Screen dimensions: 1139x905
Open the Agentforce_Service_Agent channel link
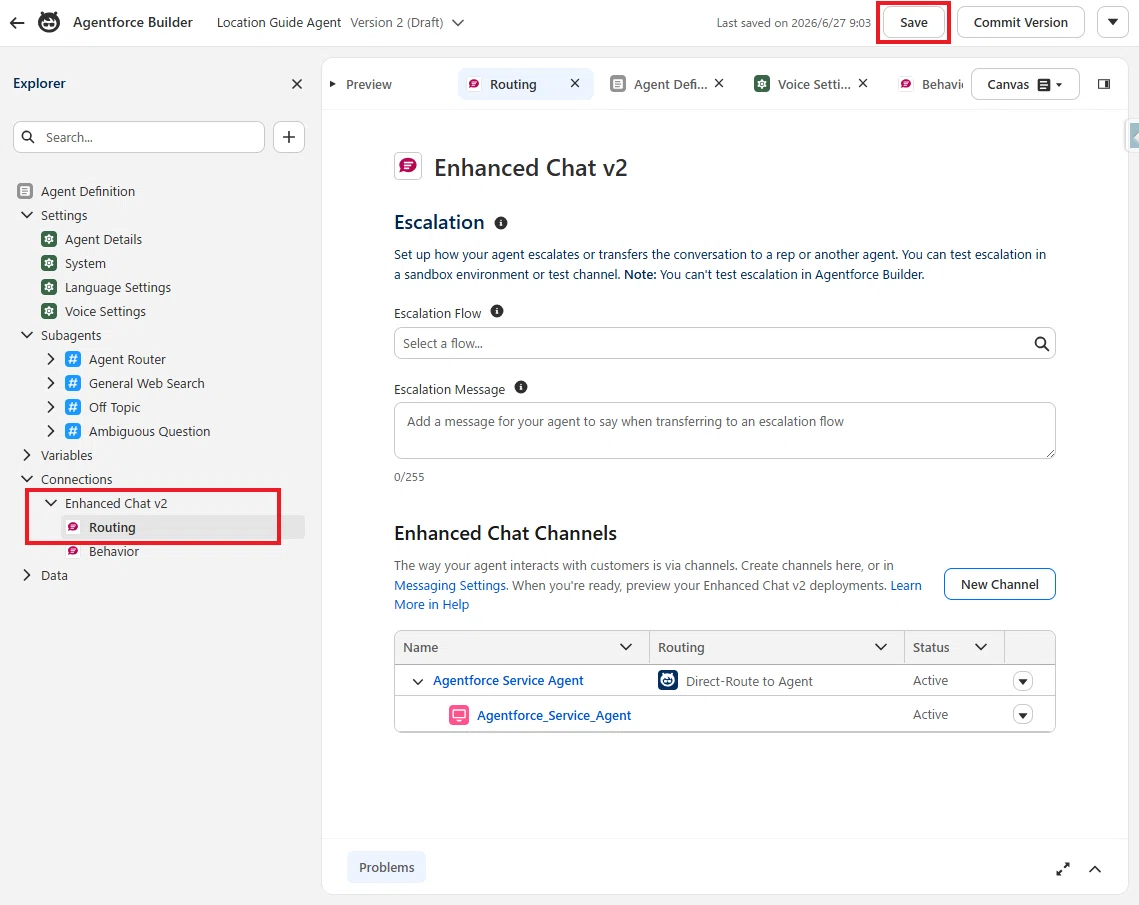click(x=554, y=715)
